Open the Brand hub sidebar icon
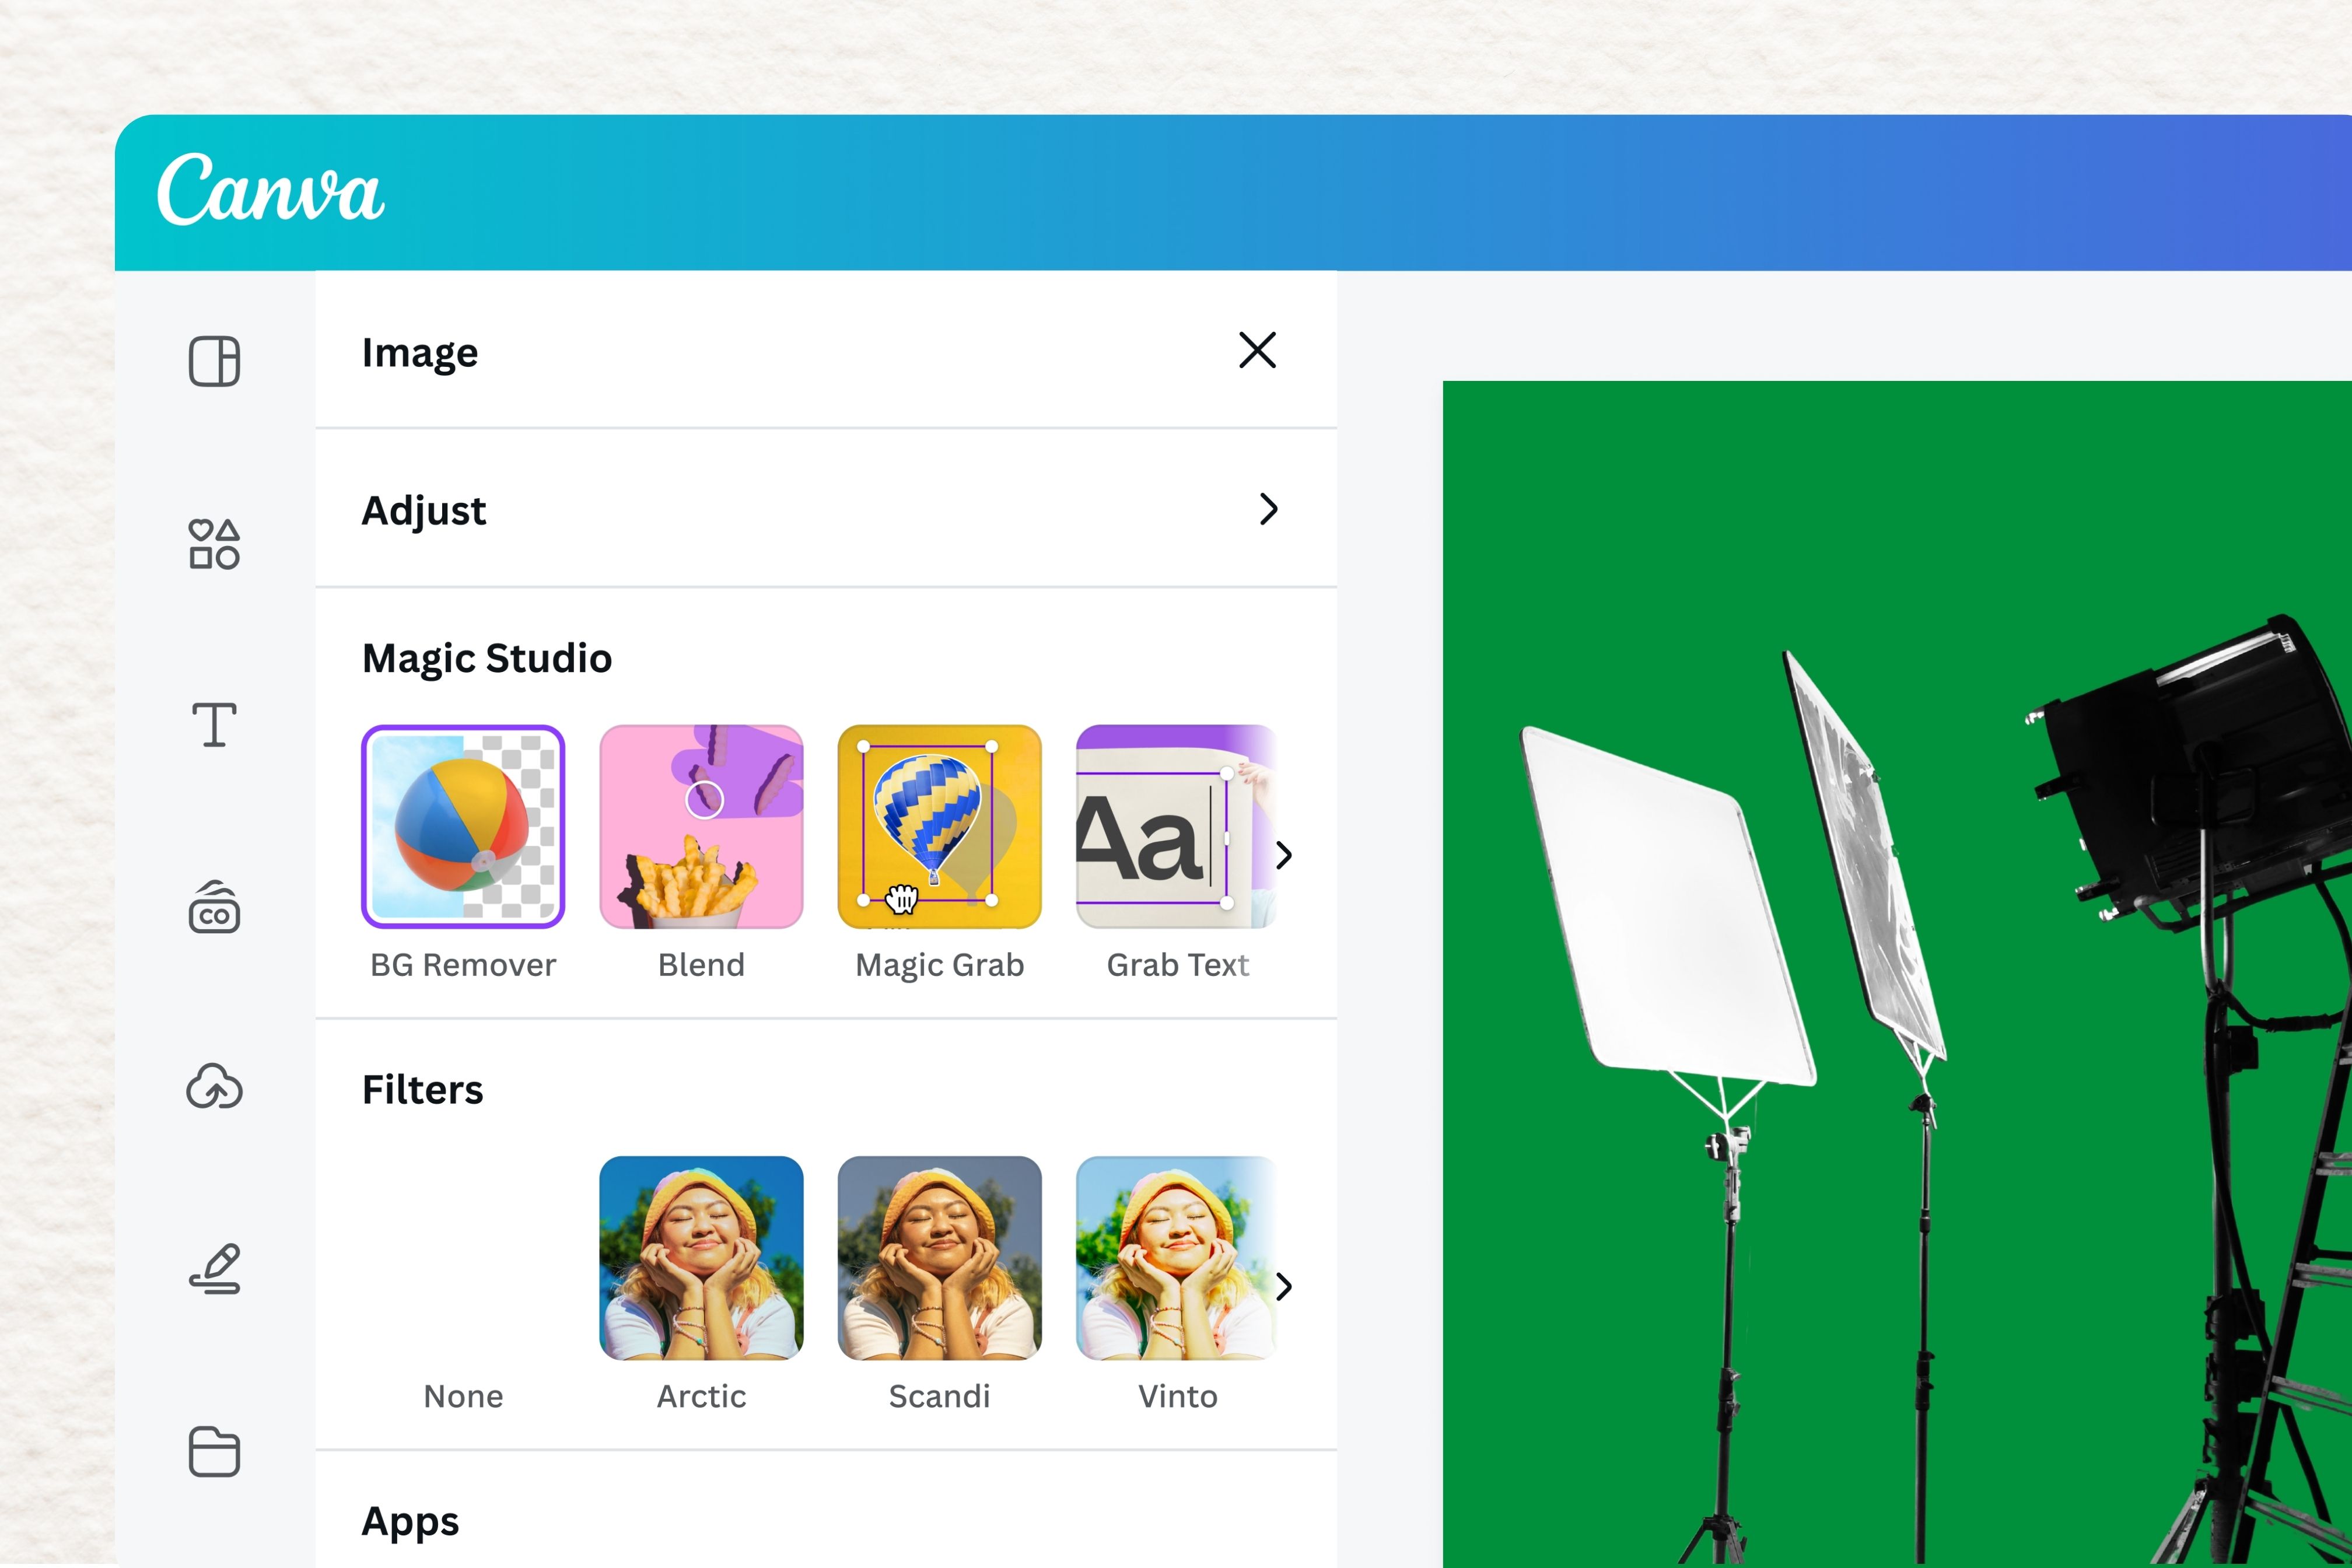Screen dimensions: 2352x1568 tap(214, 907)
